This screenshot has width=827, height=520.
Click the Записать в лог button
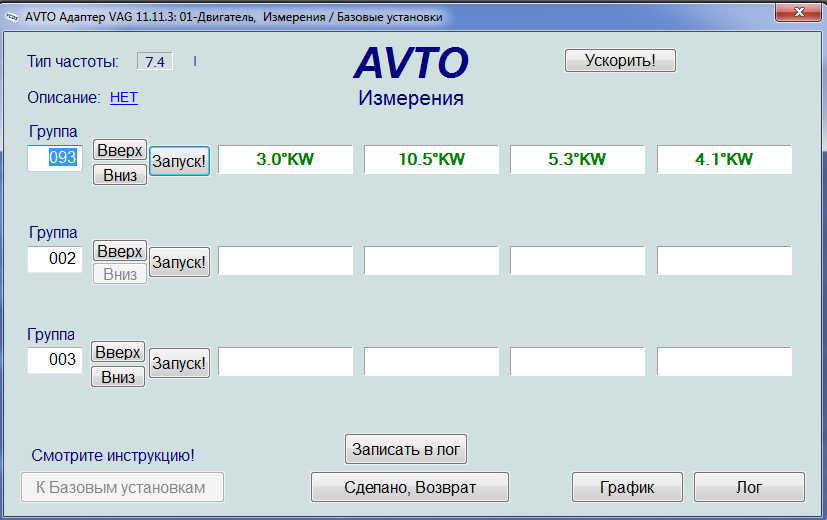click(406, 449)
